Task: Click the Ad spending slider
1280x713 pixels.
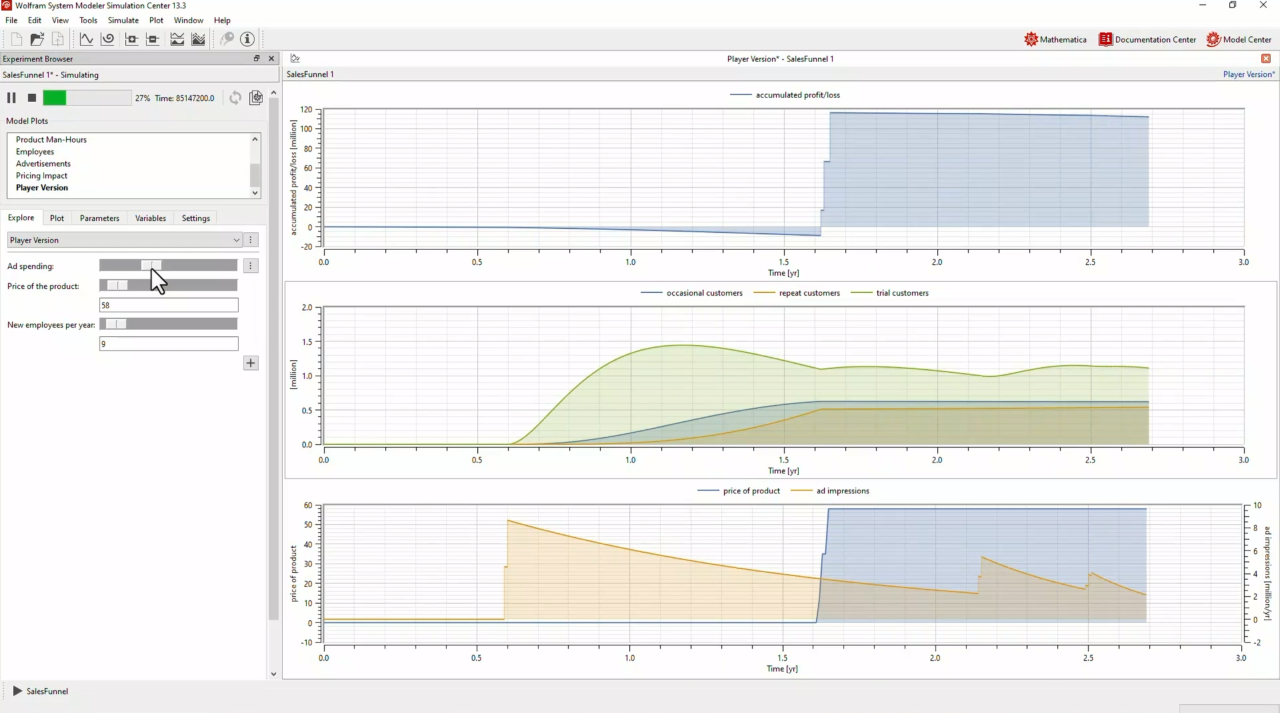Action: coord(168,266)
